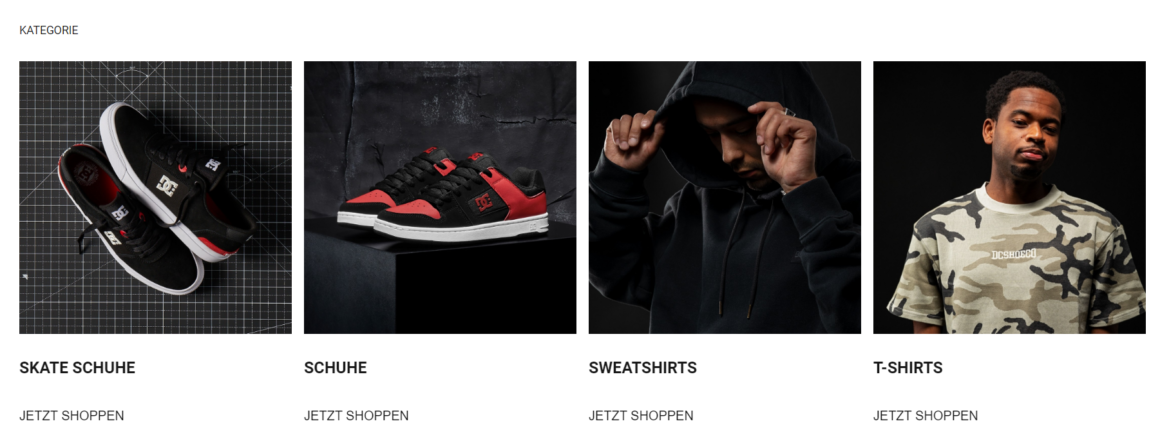Click the KATEGORIE section heading

tap(49, 30)
